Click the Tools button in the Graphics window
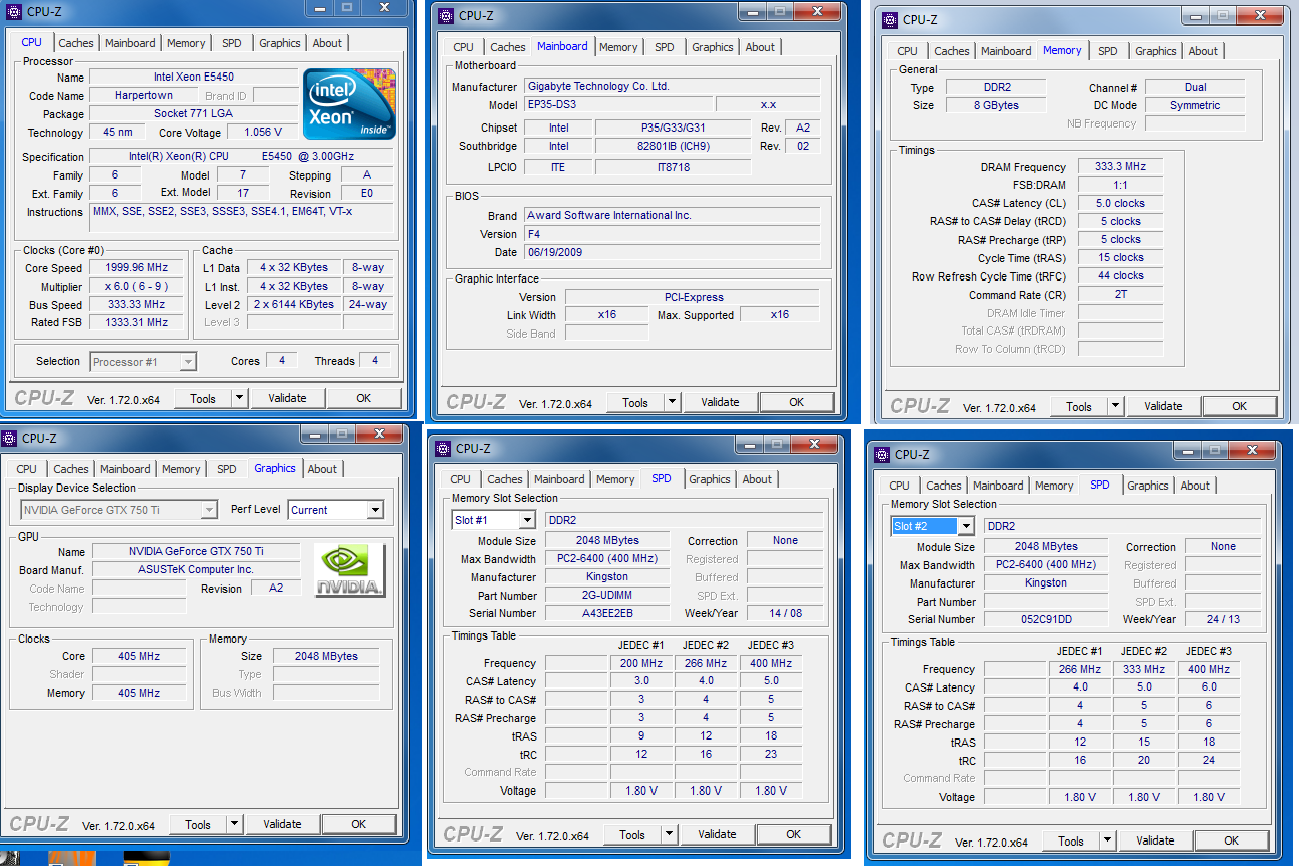 coord(198,825)
